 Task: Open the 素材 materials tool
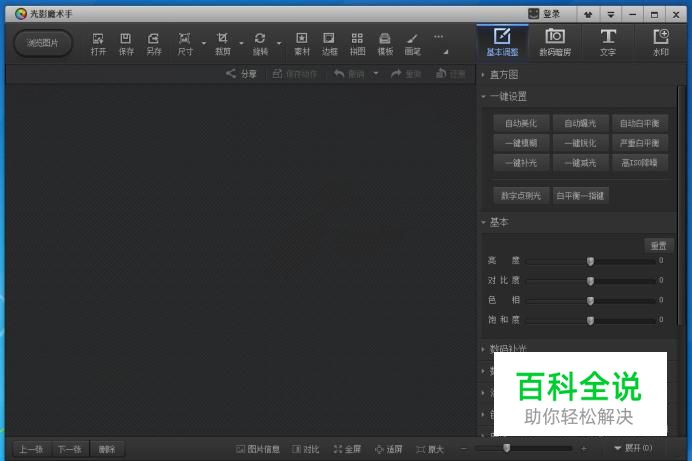pos(302,44)
